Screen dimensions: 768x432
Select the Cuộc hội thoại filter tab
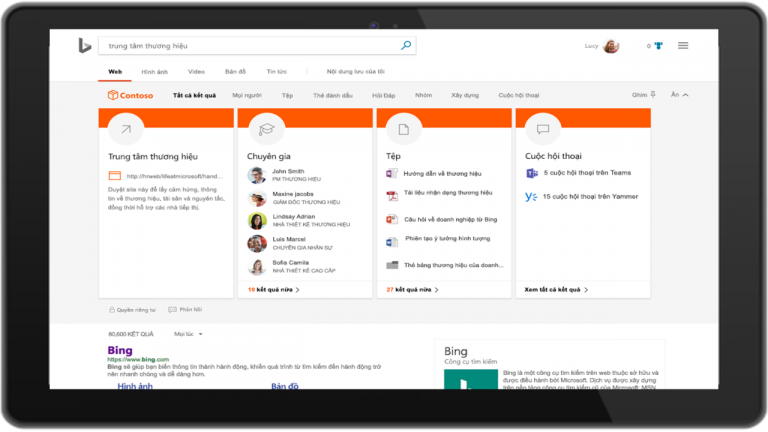pos(519,96)
